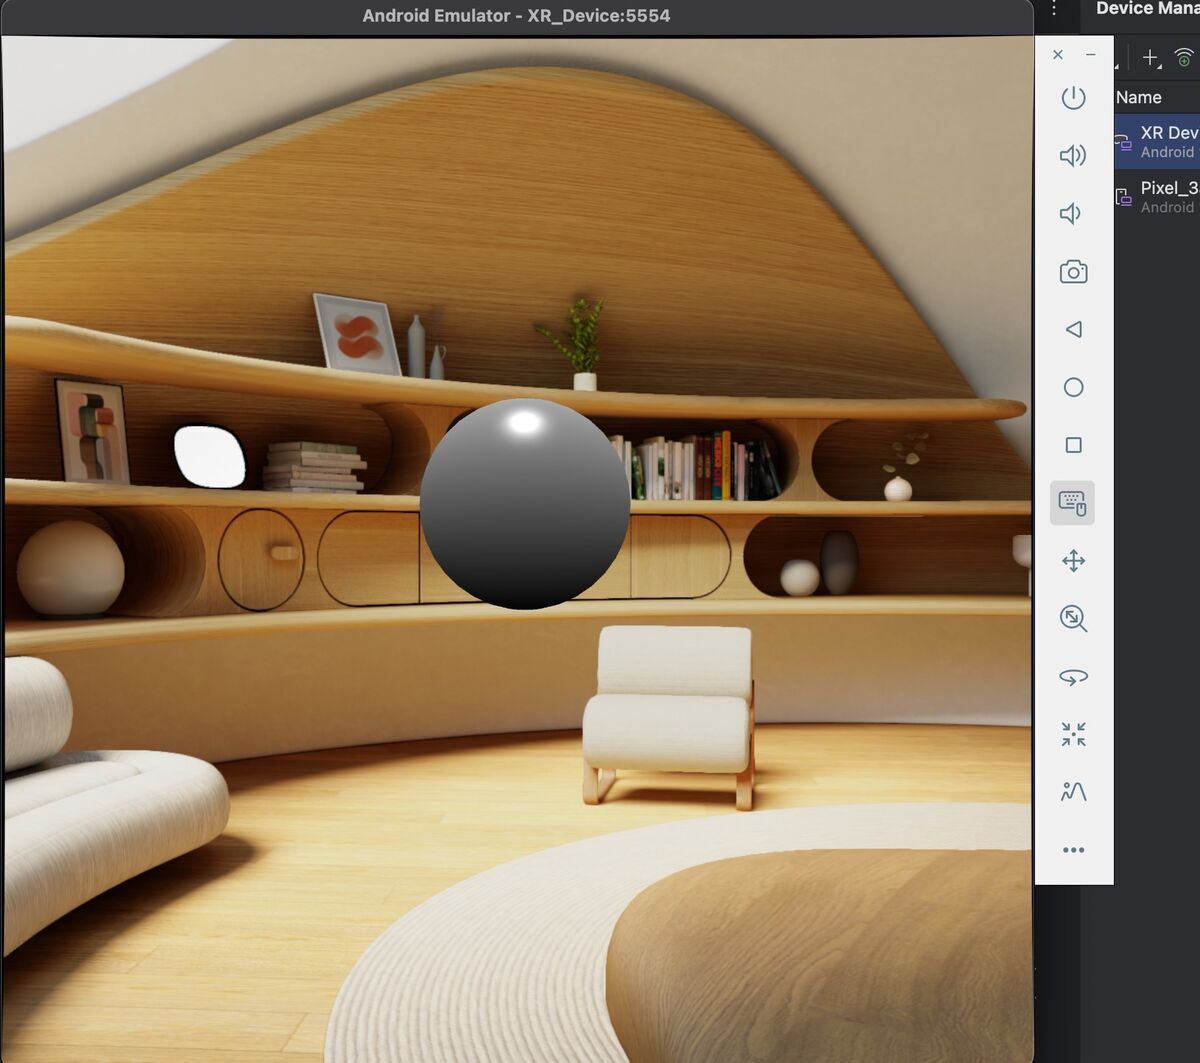Toggle passthrough environment icon

pos(1073,792)
